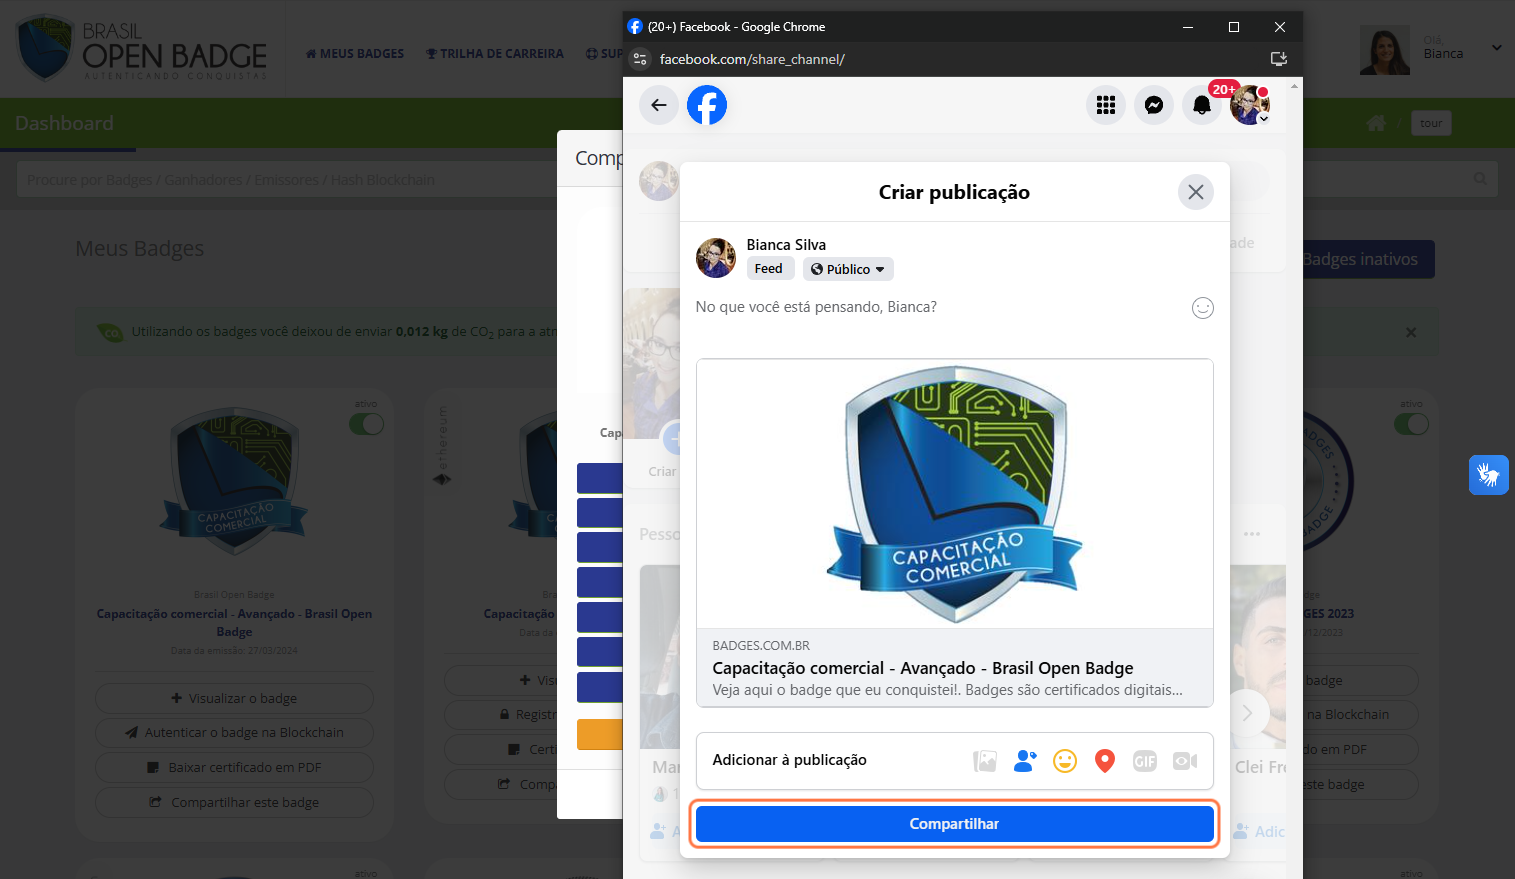The height and width of the screenshot is (879, 1515).
Task: Click the Capacitação comercial - Avançado badge title link
Action: click(x=234, y=622)
